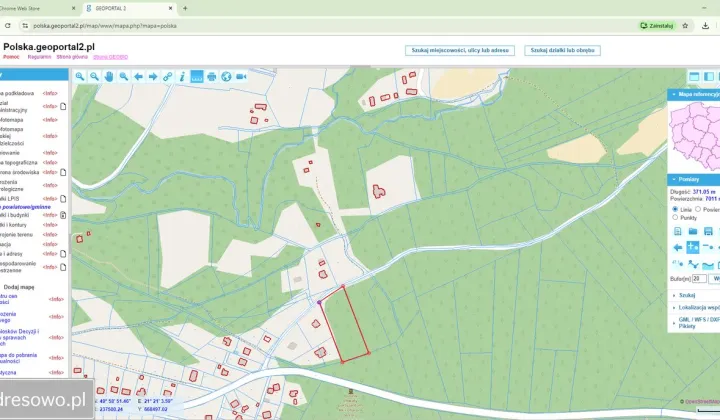Select the 'Powierzchnia' radio button
This screenshot has width=720, height=420.
pyautogui.click(x=698, y=209)
